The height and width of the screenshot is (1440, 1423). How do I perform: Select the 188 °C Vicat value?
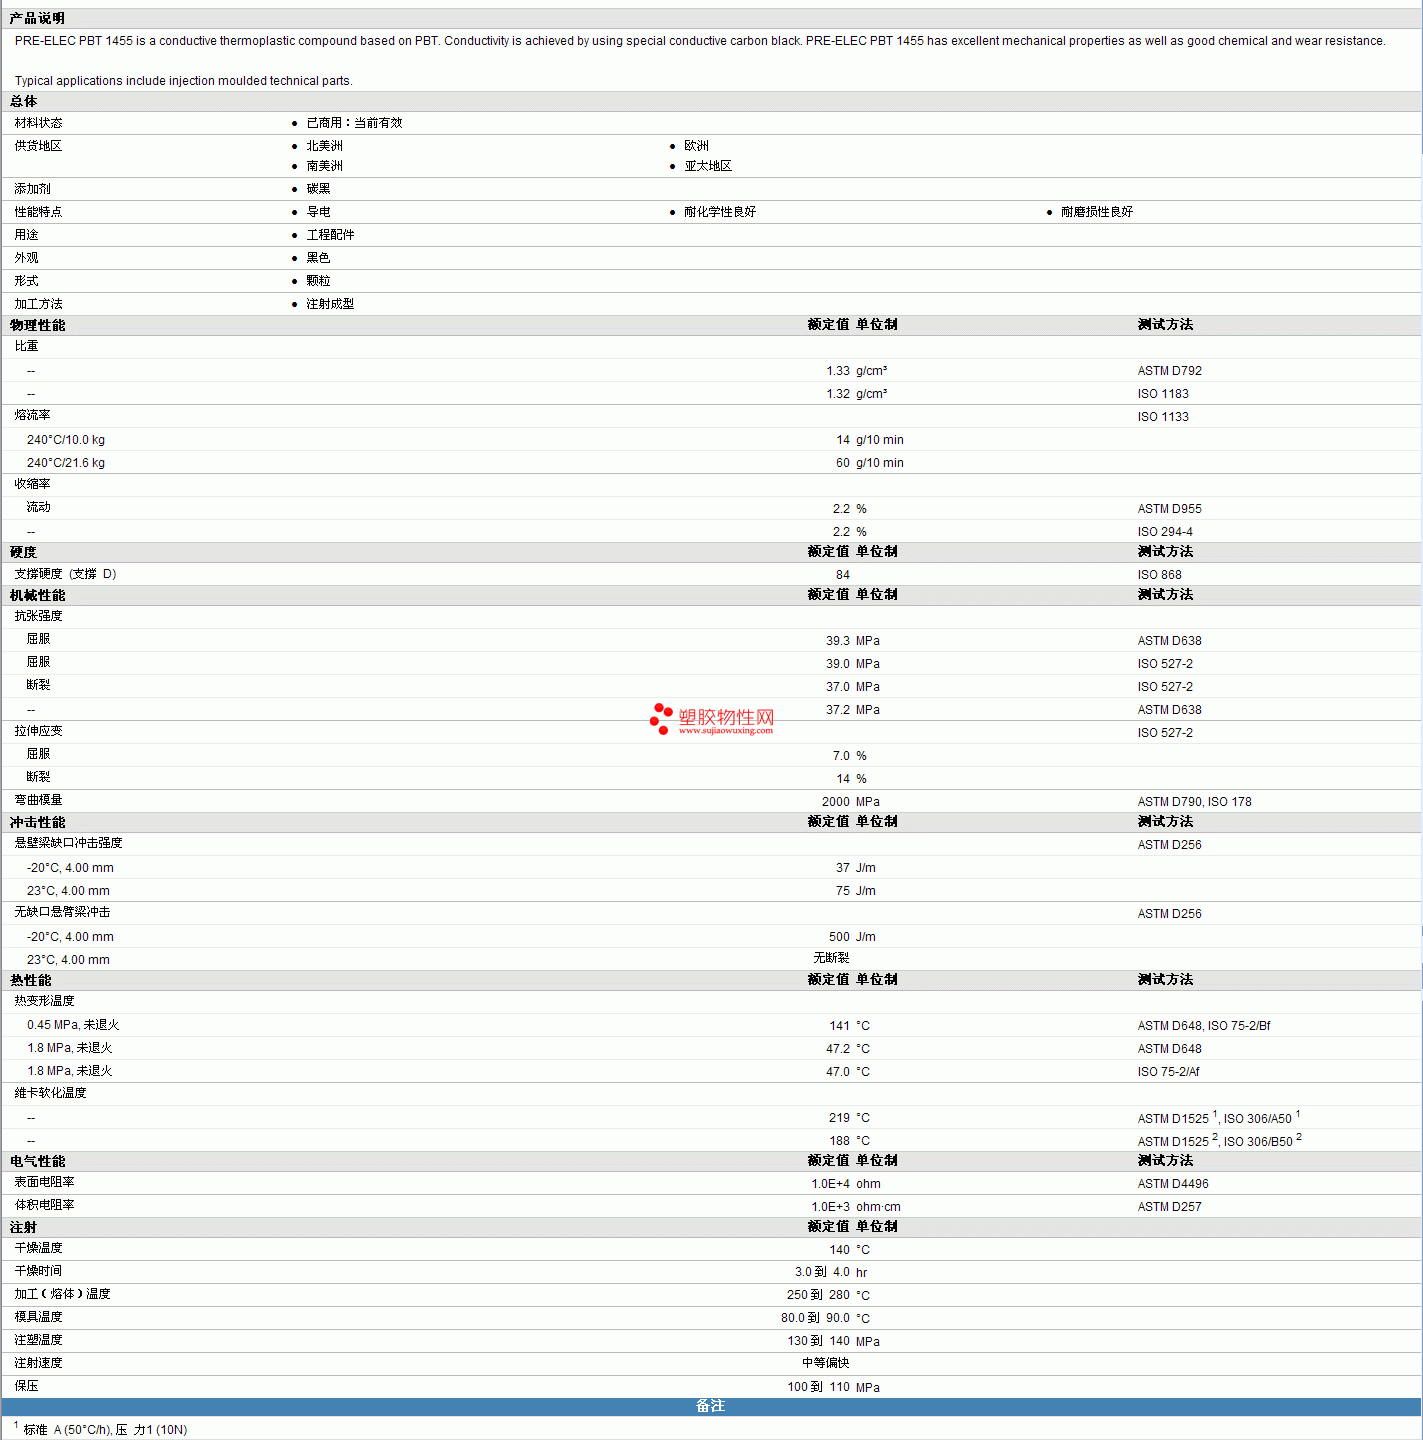(x=850, y=1141)
